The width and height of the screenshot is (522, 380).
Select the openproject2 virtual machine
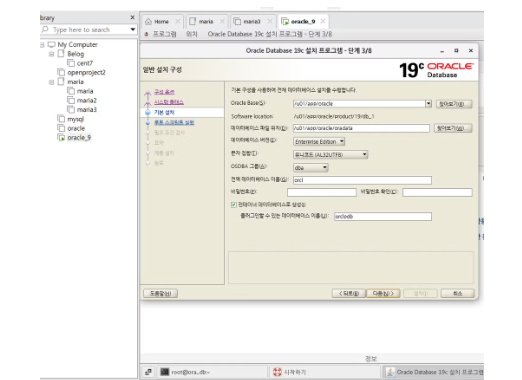pyautogui.click(x=86, y=72)
